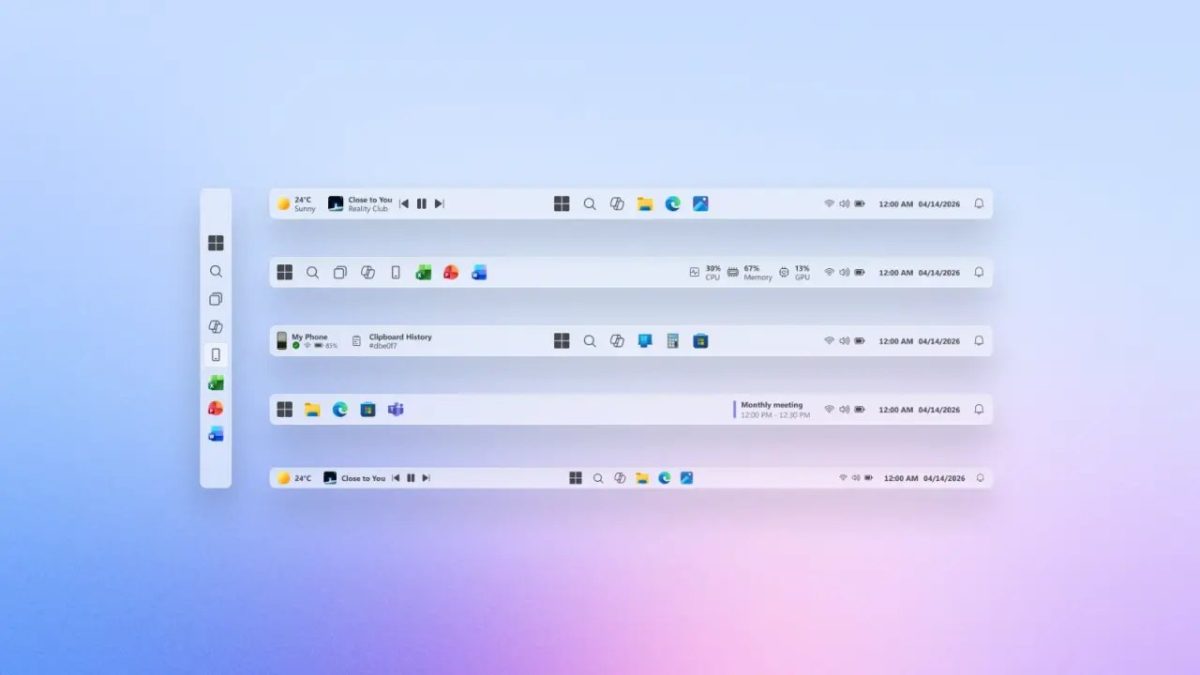Launch Copilot on the Sunny weather taskbar

coord(617,204)
